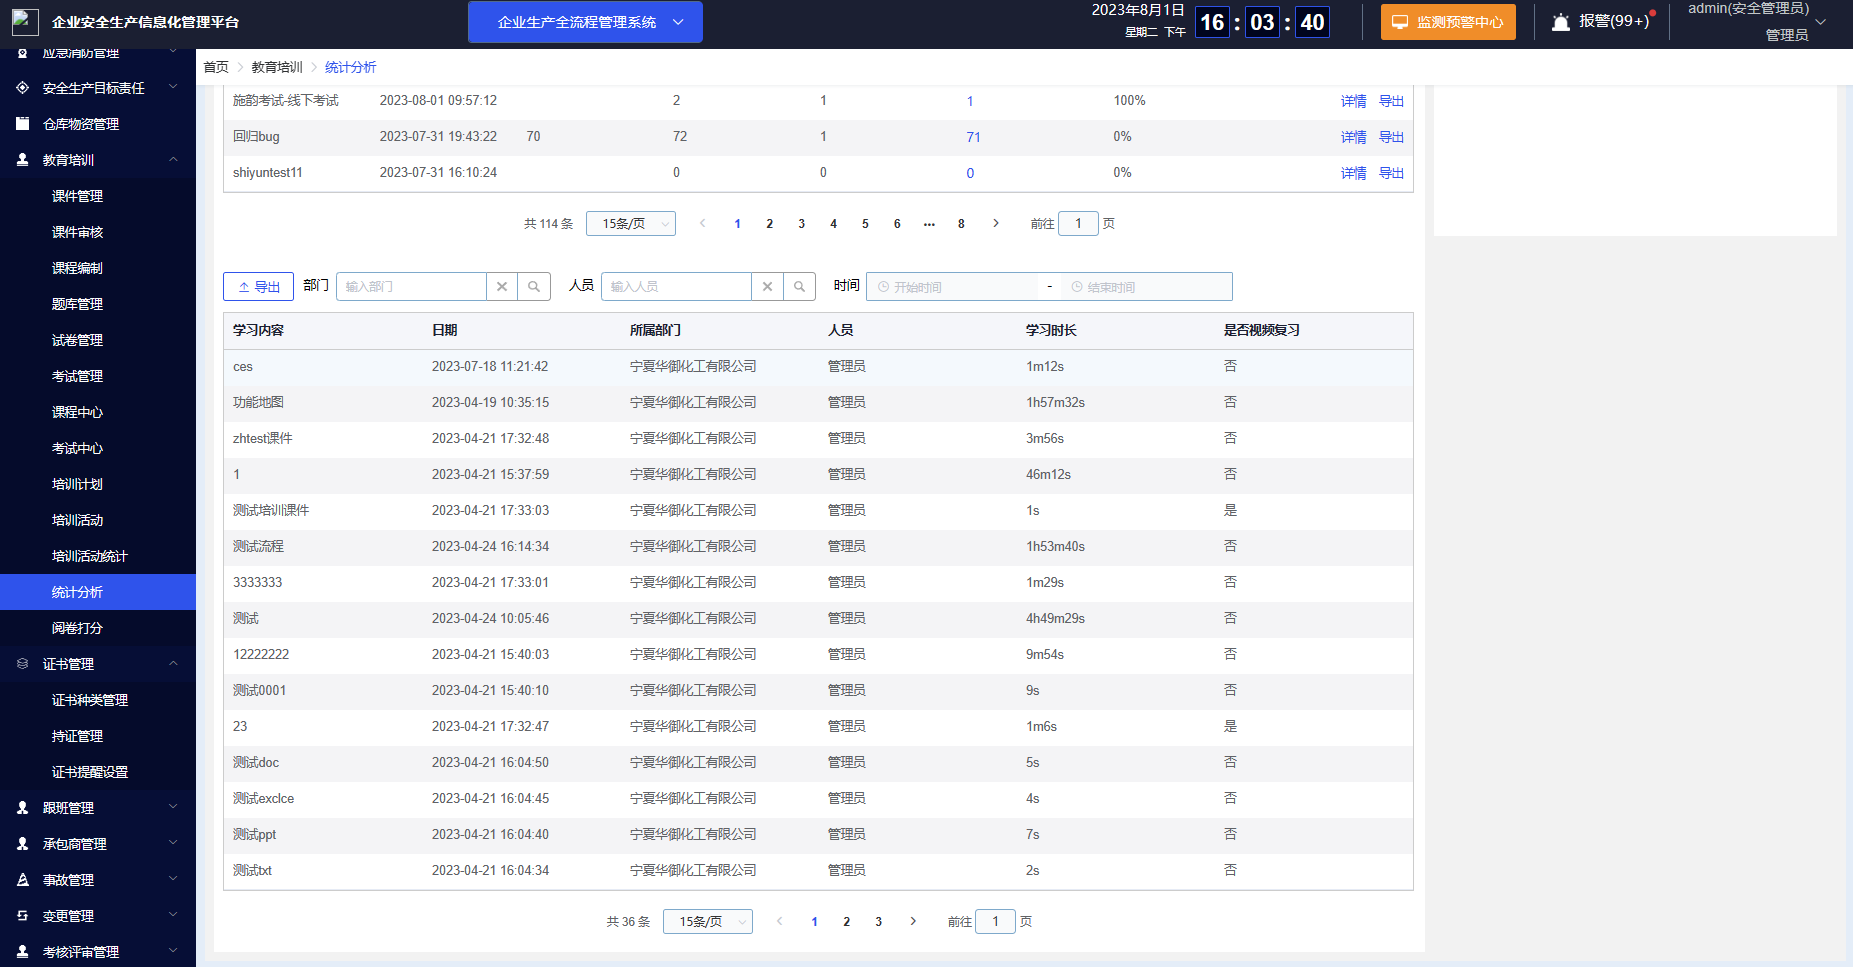Go to next page in lower pagination
This screenshot has width=1853, height=967.
tap(913, 922)
